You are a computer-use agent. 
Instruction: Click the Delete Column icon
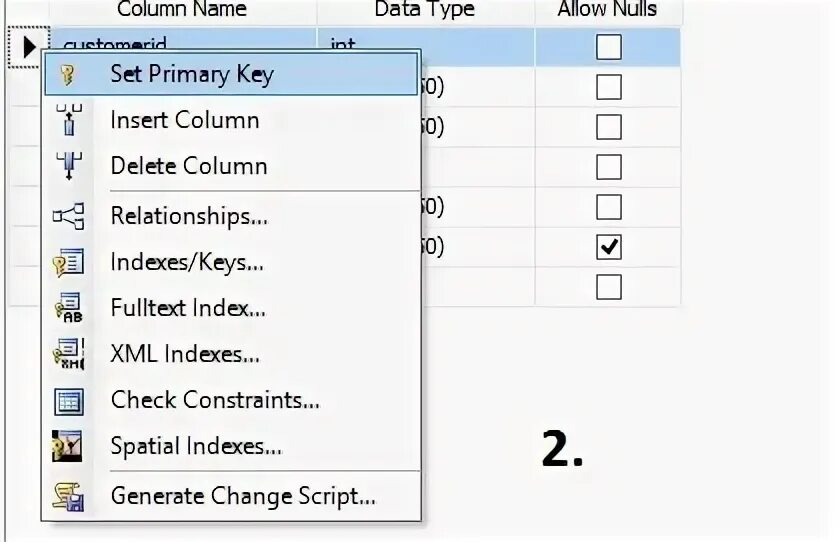pyautogui.click(x=69, y=165)
